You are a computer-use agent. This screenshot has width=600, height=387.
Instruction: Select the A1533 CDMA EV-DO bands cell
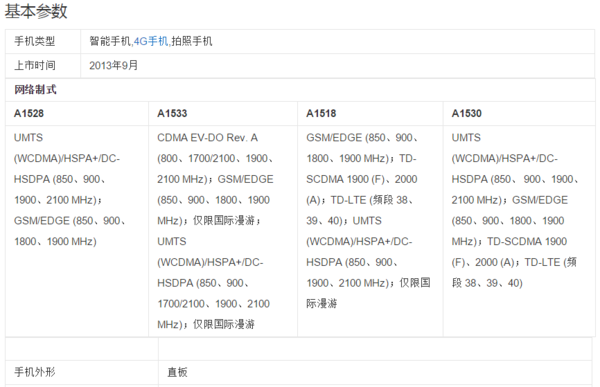click(223, 231)
